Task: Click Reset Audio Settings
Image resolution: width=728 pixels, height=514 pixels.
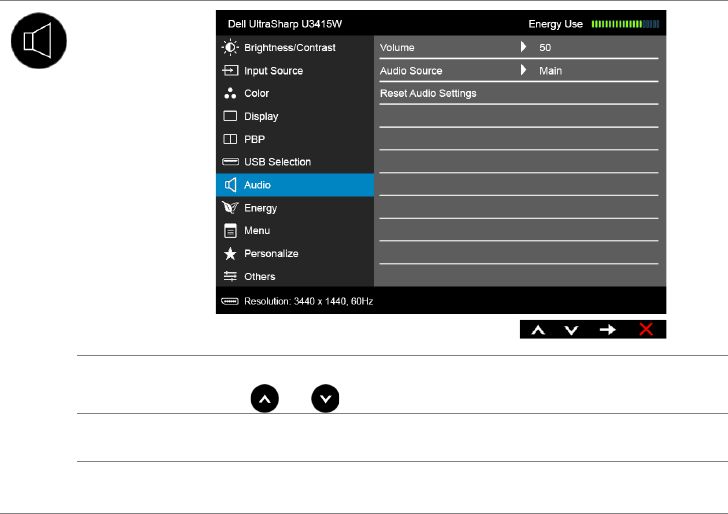Action: pos(428,93)
